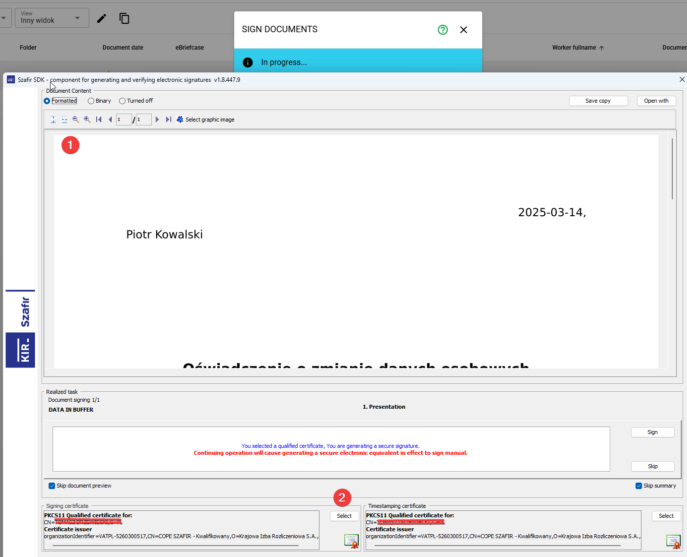Screen dimensions: 687x557
Task: Click DATA IN BUFFER label
Action: click(x=71, y=410)
